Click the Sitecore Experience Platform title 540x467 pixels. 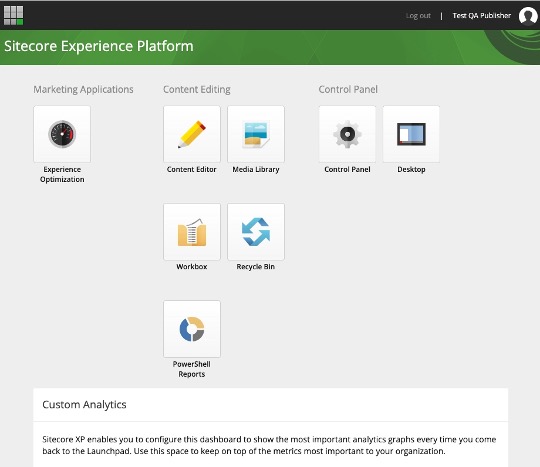pyautogui.click(x=99, y=46)
